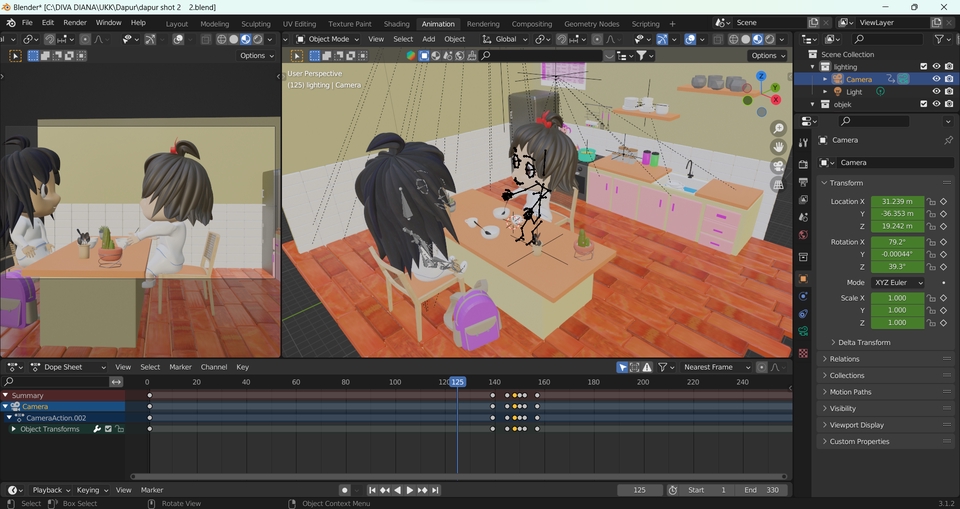This screenshot has height=509, width=960.
Task: Open the Output properties tab icon
Action: pos(803,182)
